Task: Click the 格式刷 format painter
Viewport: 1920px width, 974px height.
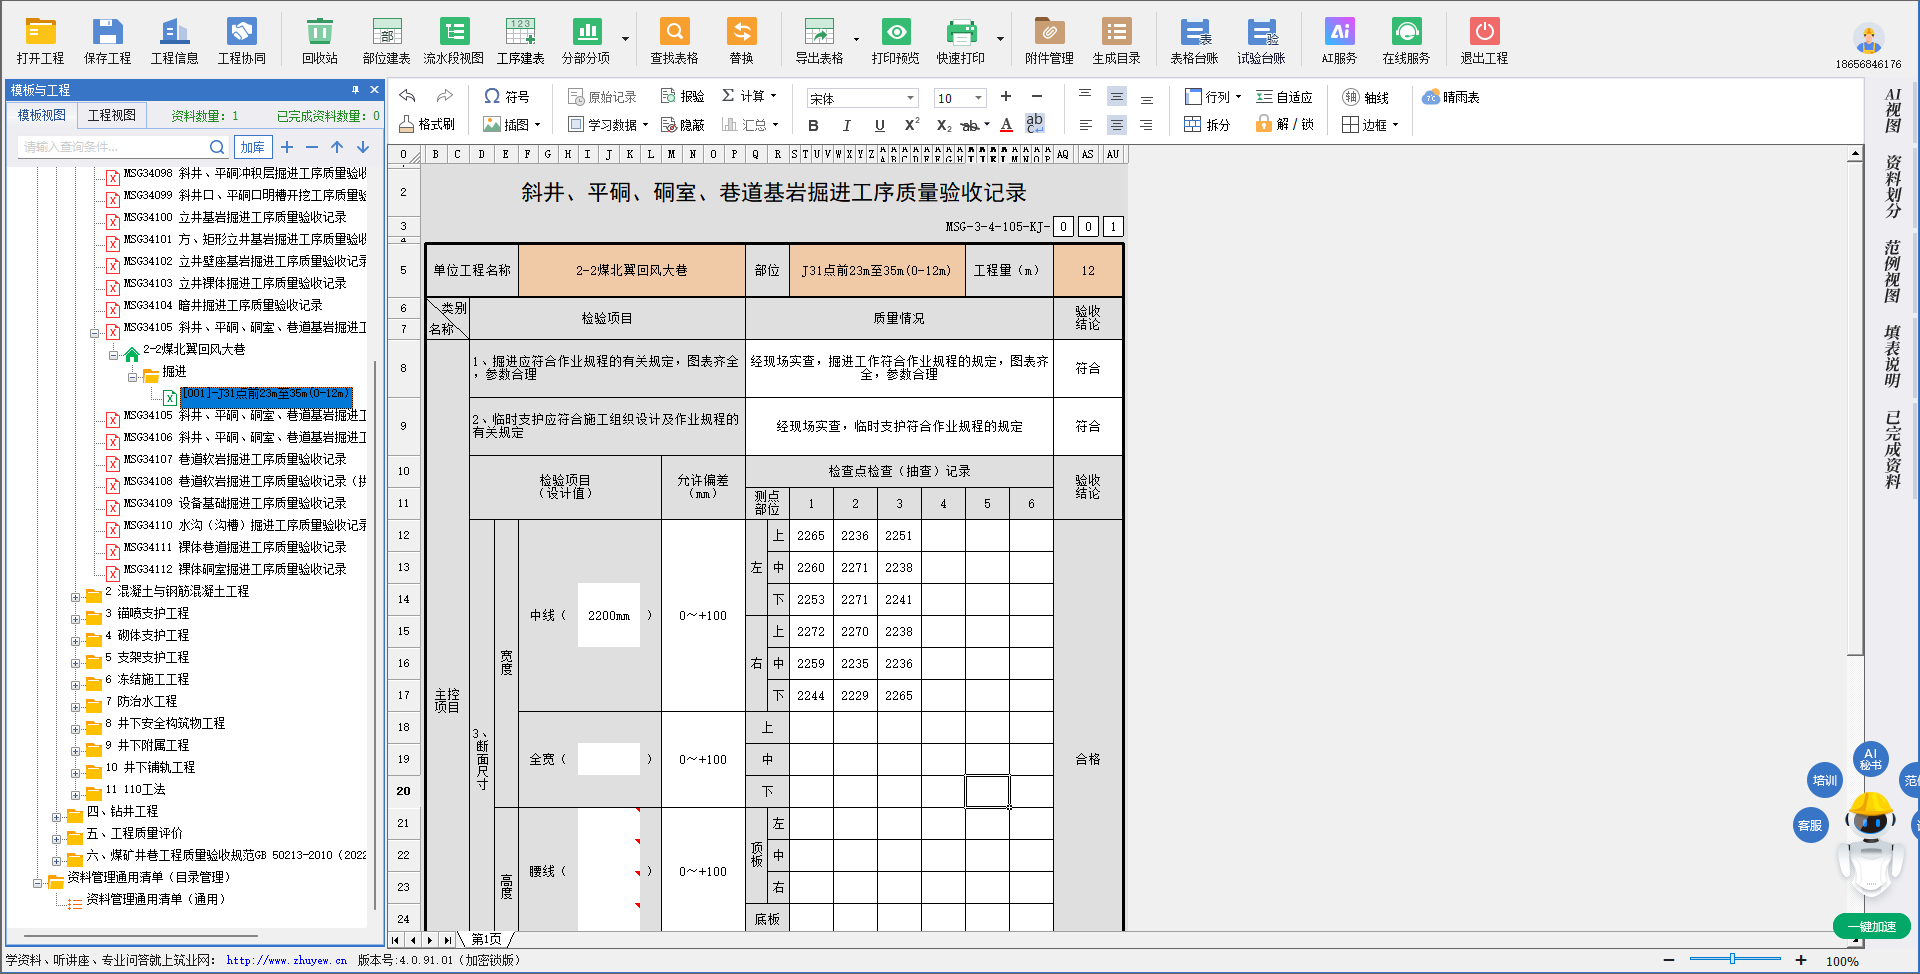Action: pyautogui.click(x=427, y=124)
